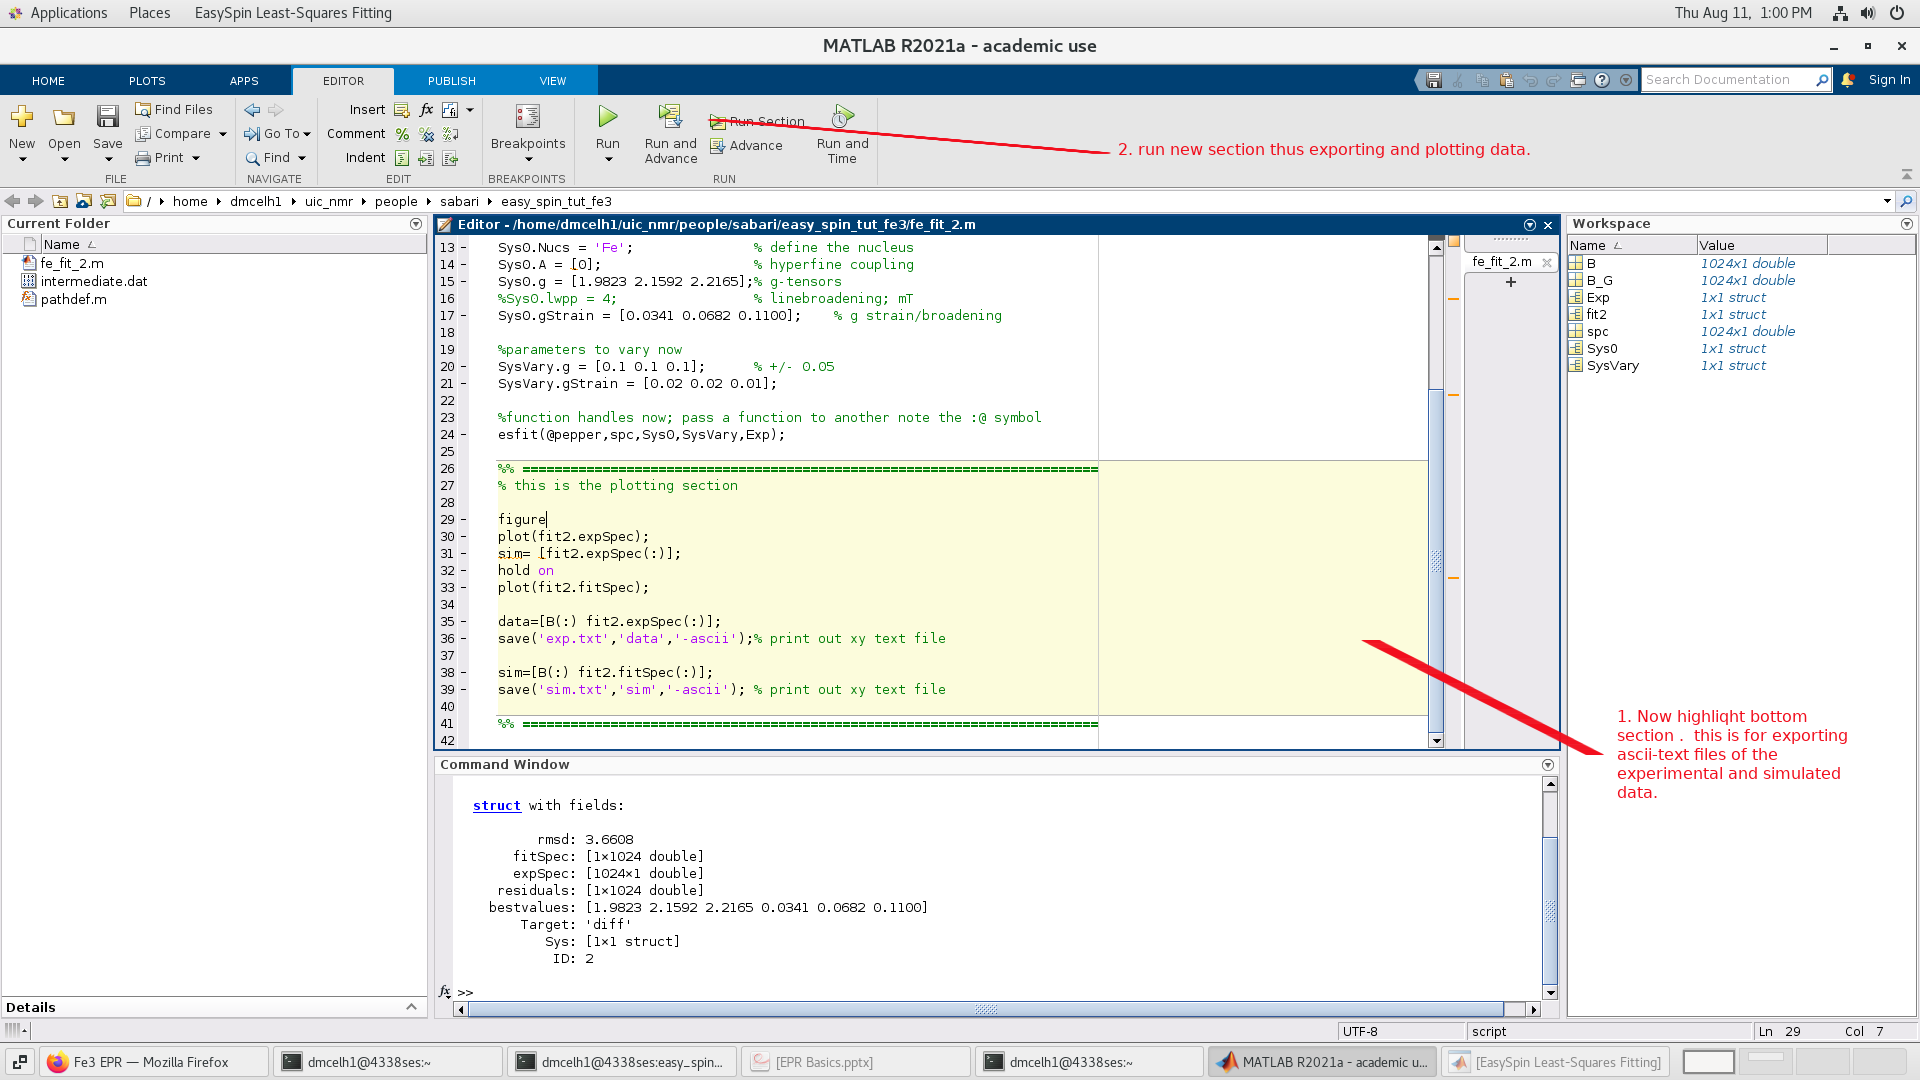1920x1080 pixels.
Task: Select fe_fit_2.m in Current Folder
Action: tap(72, 263)
